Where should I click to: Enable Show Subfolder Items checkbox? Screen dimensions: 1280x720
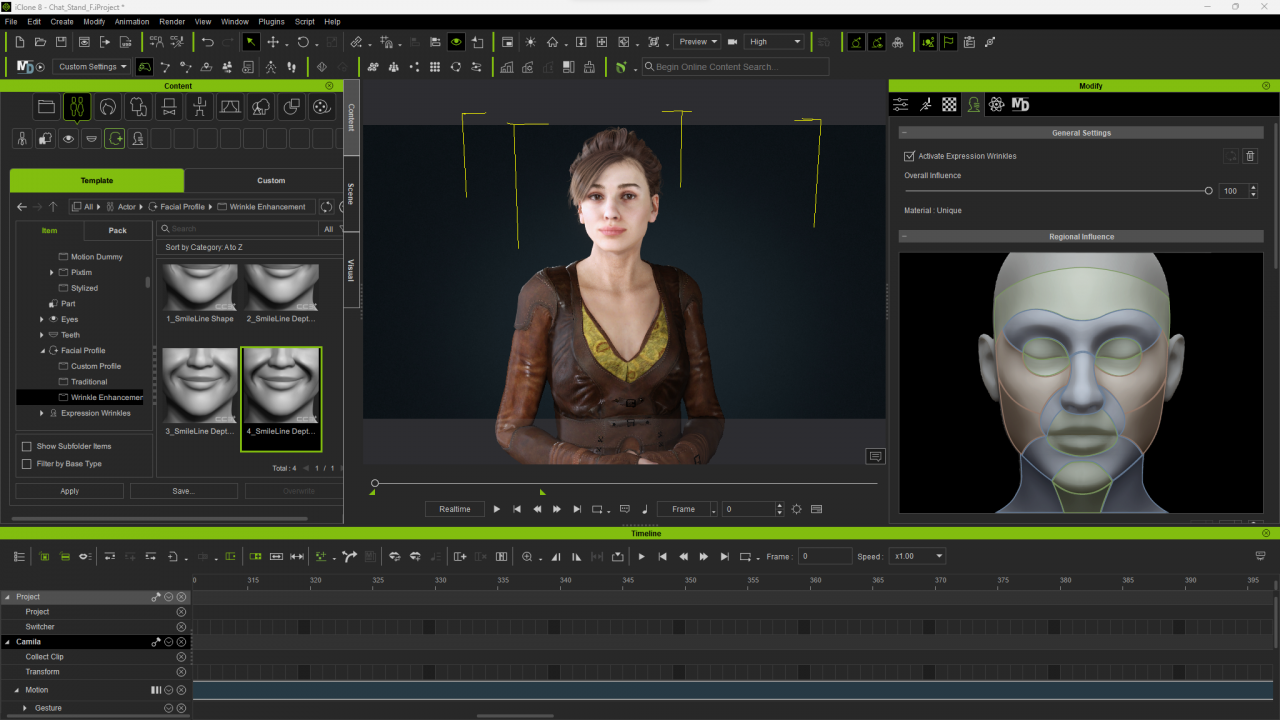point(27,446)
